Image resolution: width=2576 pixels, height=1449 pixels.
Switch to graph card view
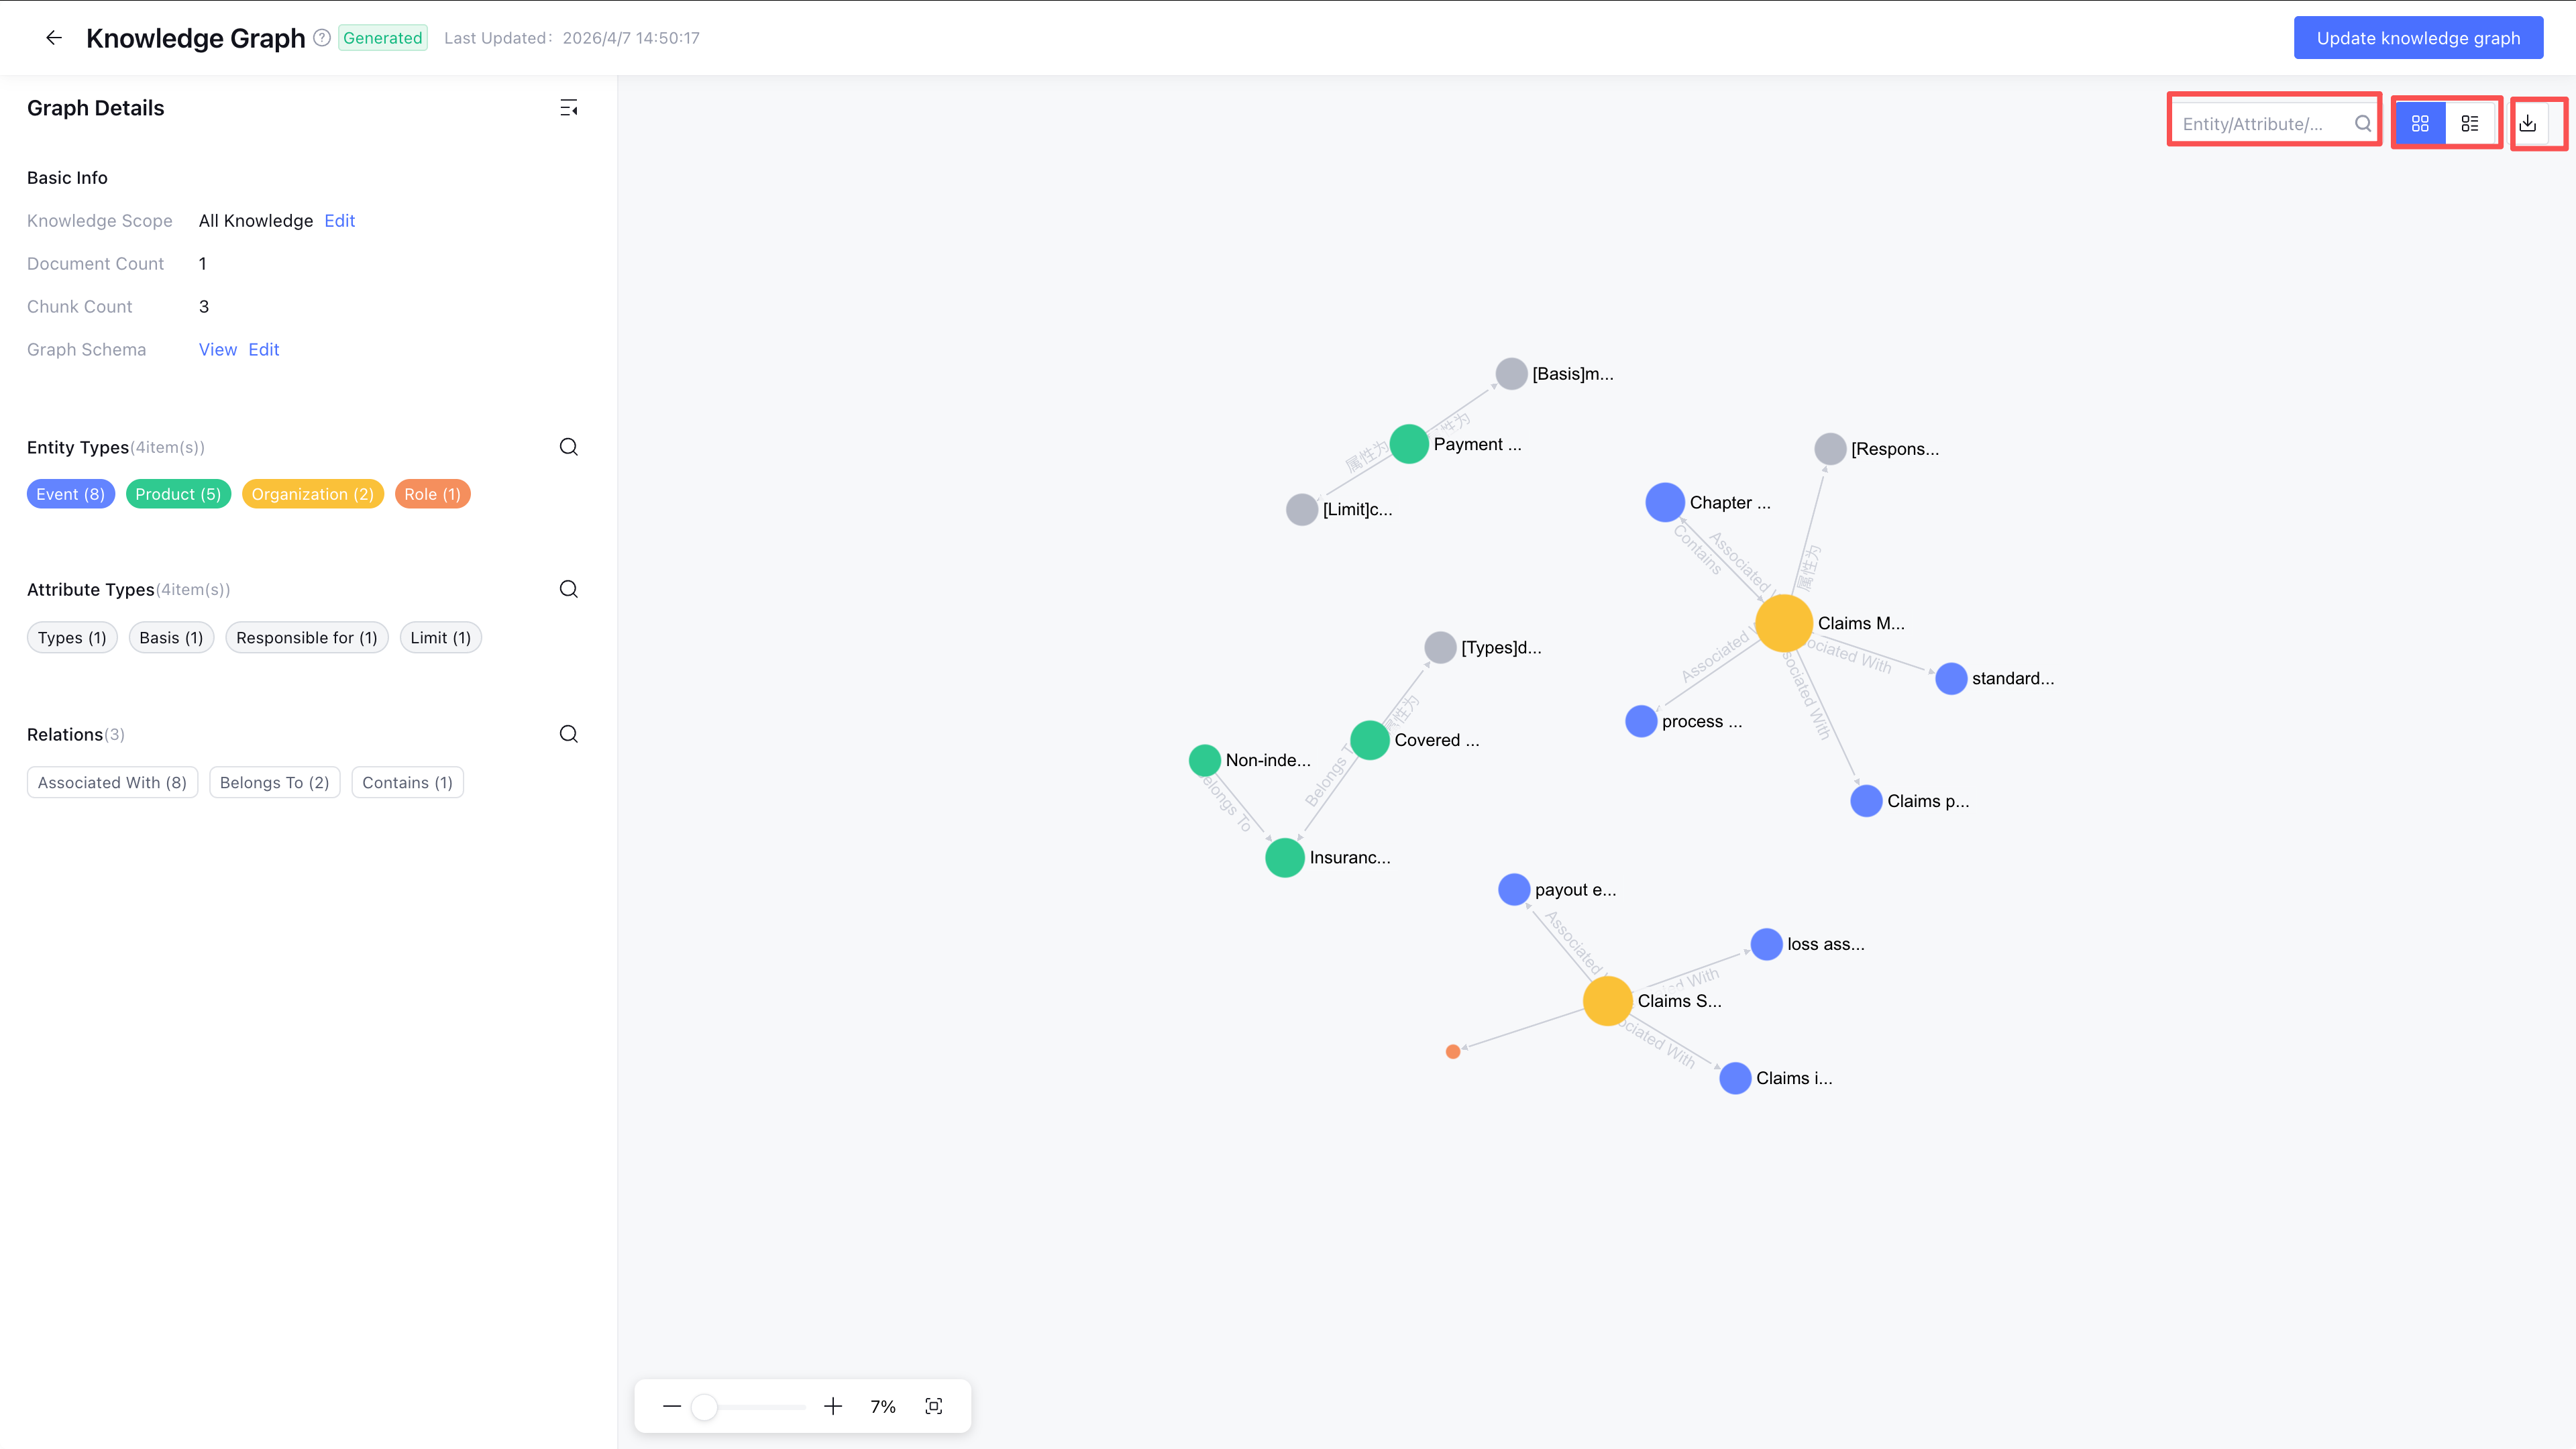tap(2420, 123)
